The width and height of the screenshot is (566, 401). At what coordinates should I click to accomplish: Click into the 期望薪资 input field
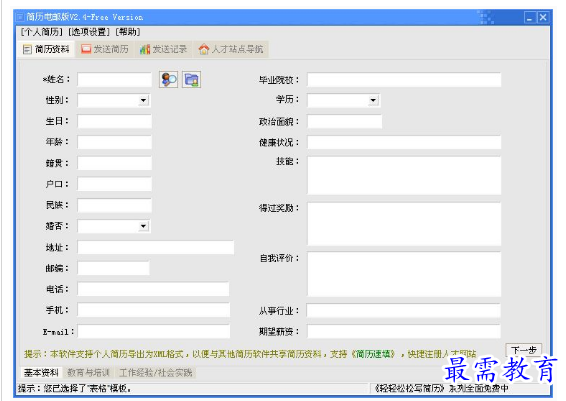coord(404,331)
